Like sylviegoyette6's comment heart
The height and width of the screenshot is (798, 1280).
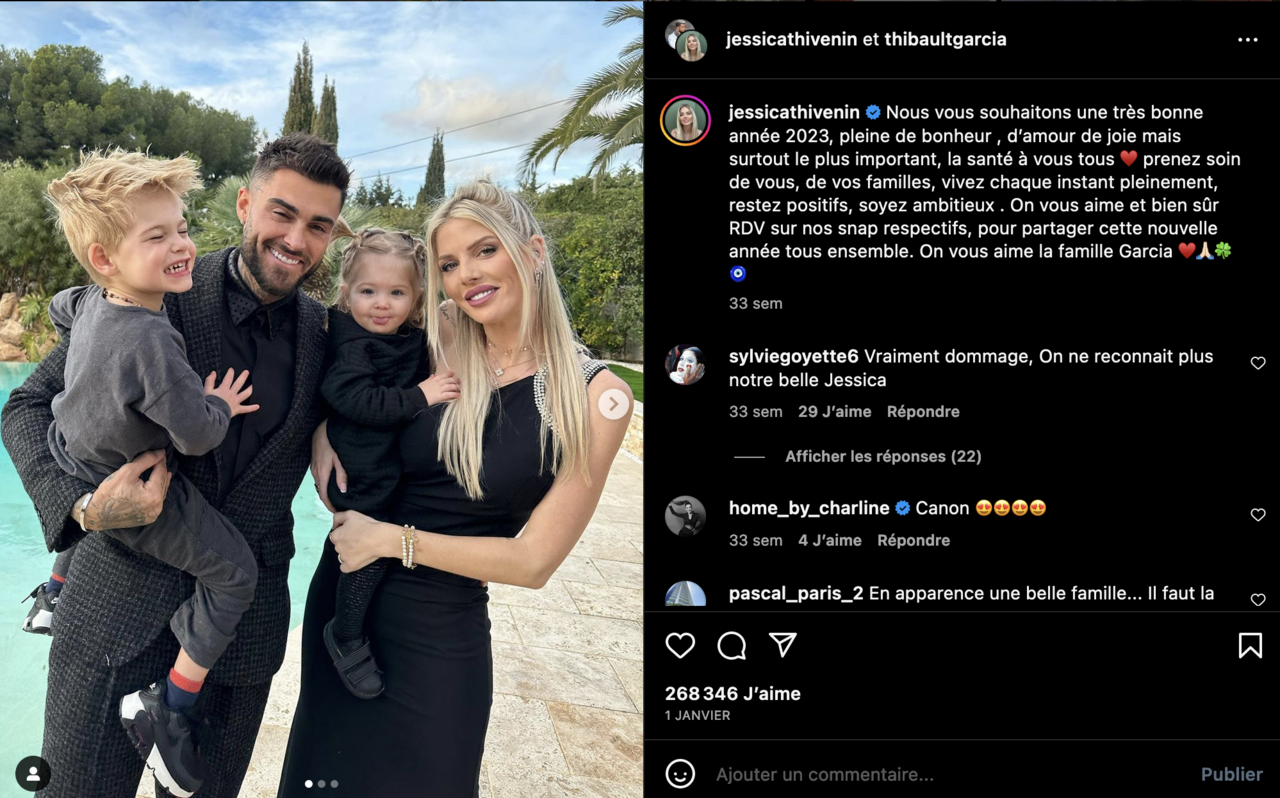(x=1258, y=363)
